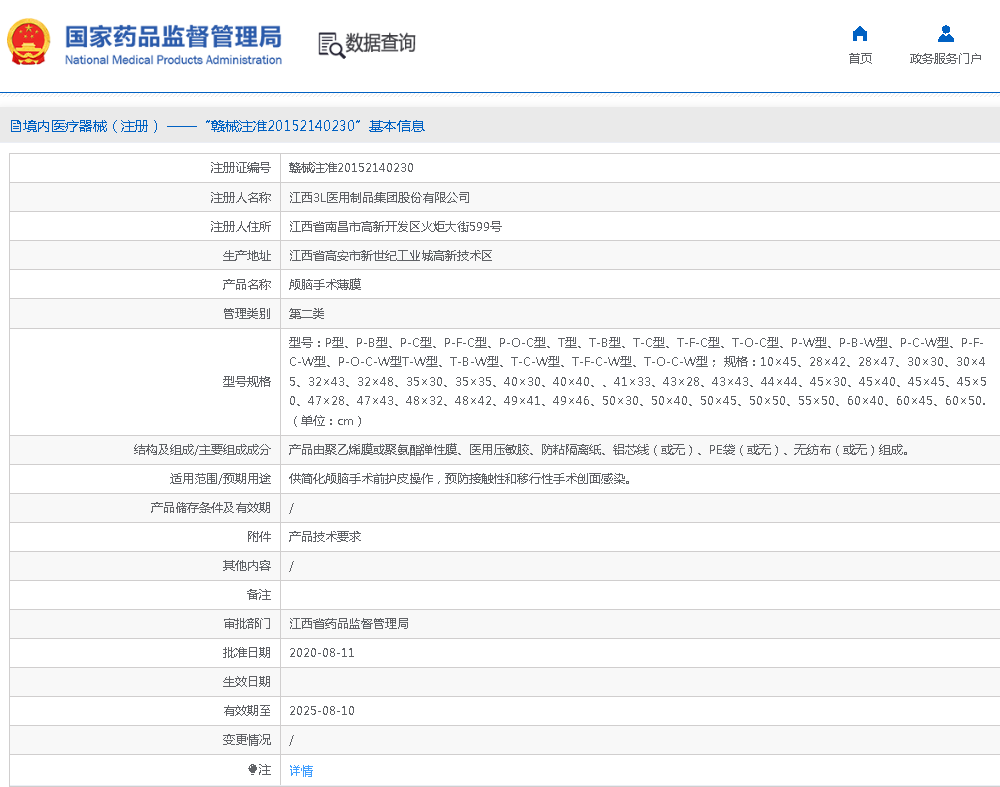This screenshot has width=1000, height=787.
Task: Click the 政务服务门户 person icon
Action: pyautogui.click(x=945, y=32)
